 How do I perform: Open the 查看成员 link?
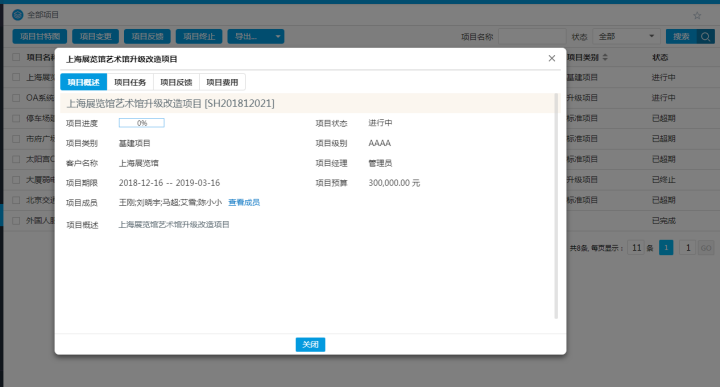244,202
